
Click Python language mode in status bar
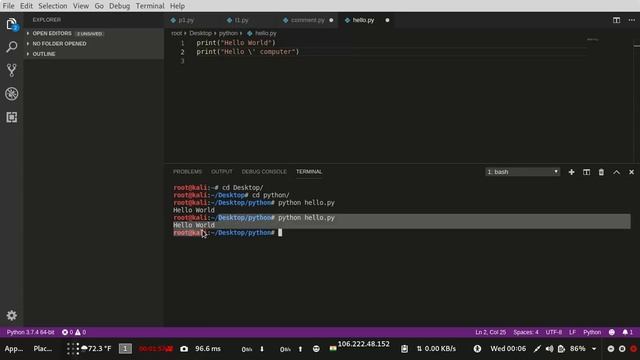pyautogui.click(x=592, y=332)
